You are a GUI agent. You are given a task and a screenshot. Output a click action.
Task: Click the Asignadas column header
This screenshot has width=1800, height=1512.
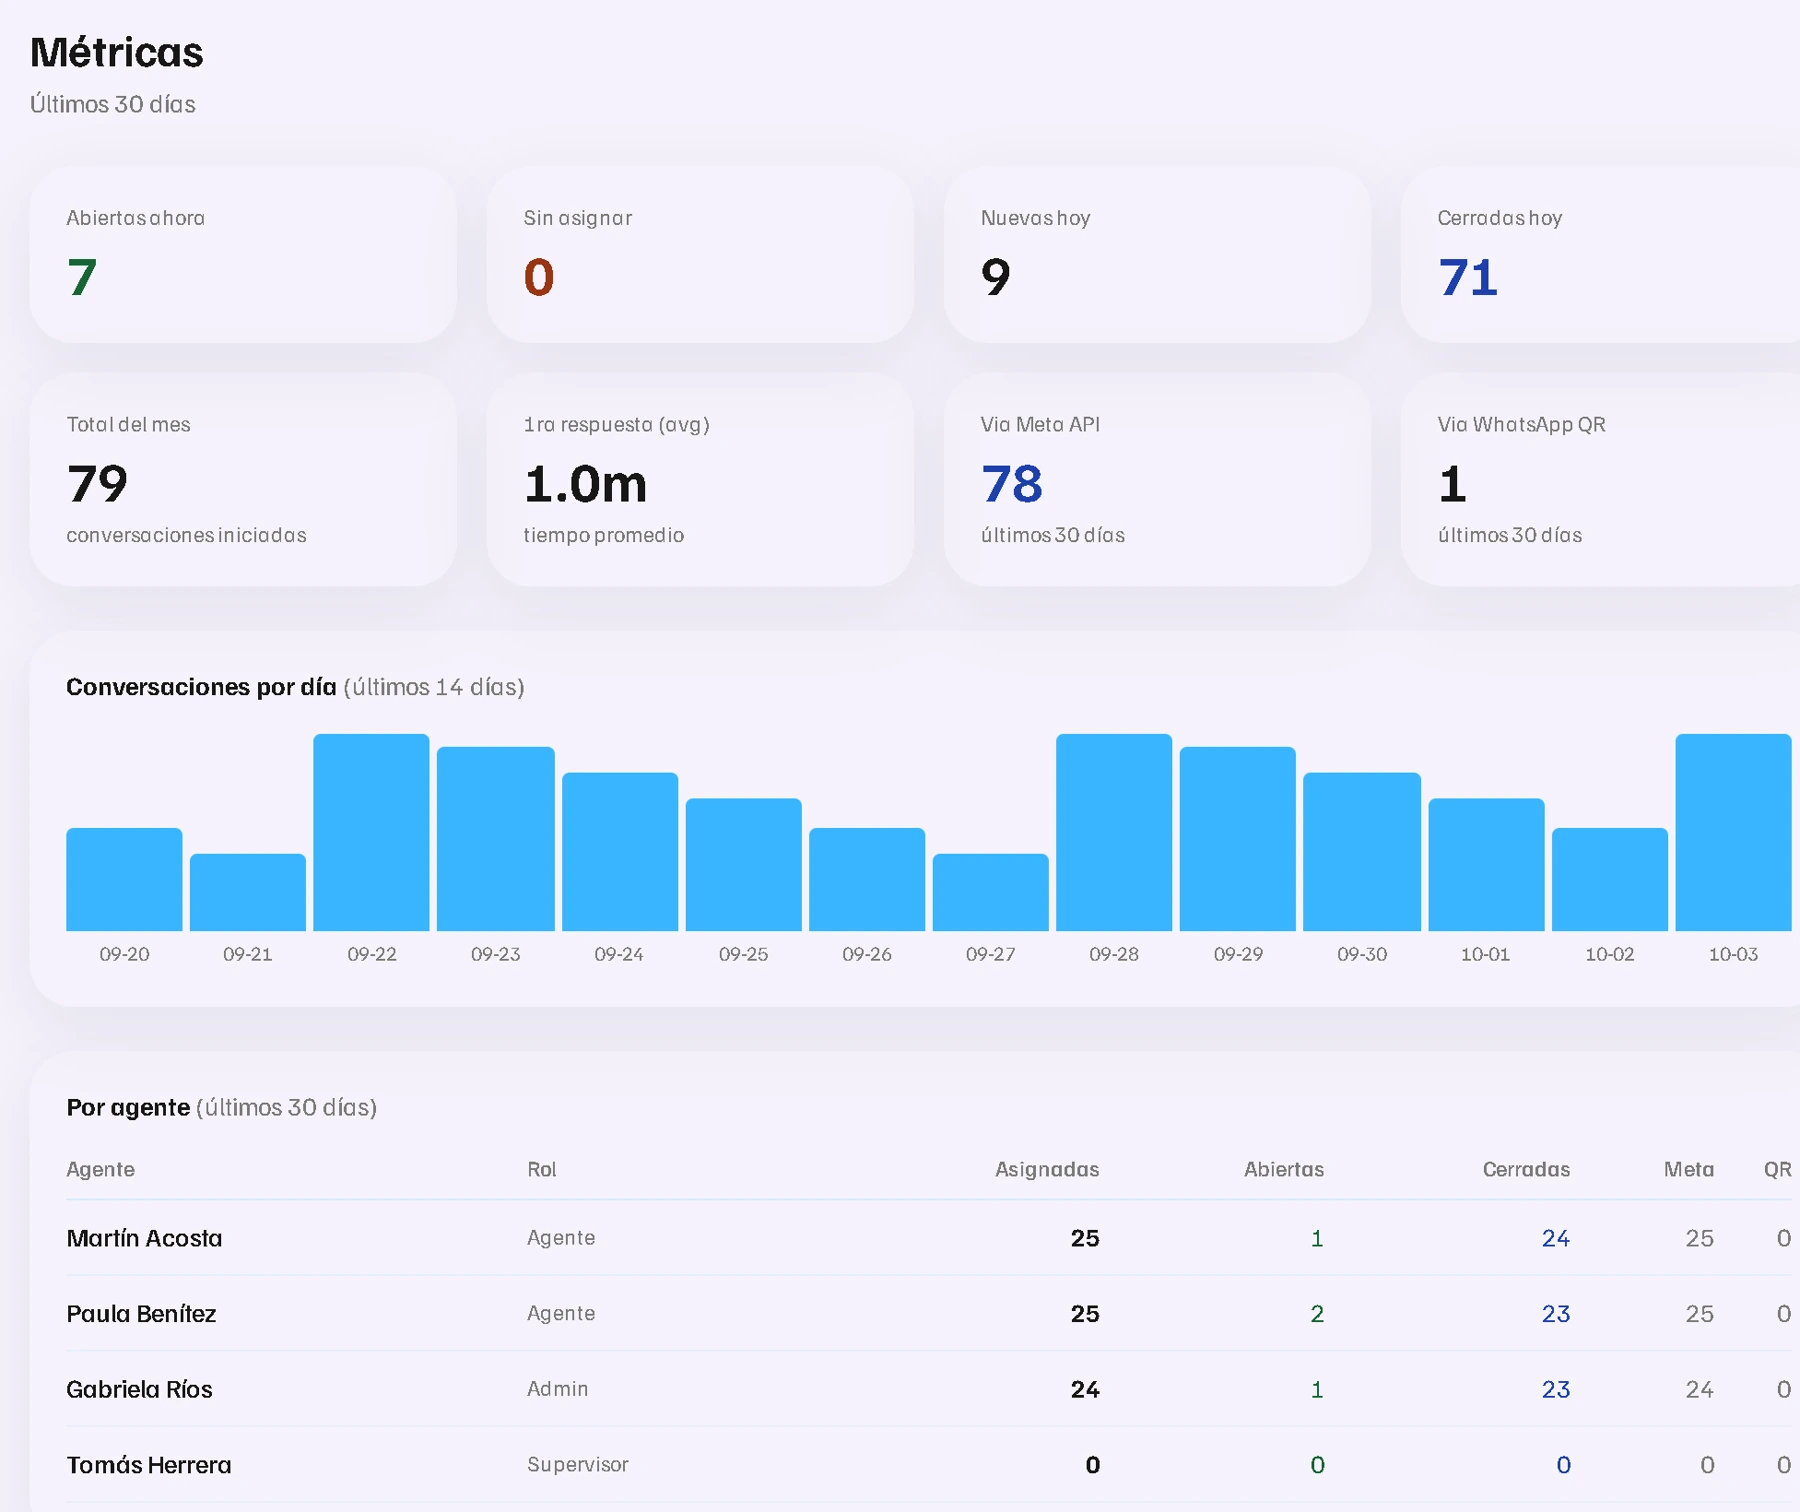pos(1046,1169)
